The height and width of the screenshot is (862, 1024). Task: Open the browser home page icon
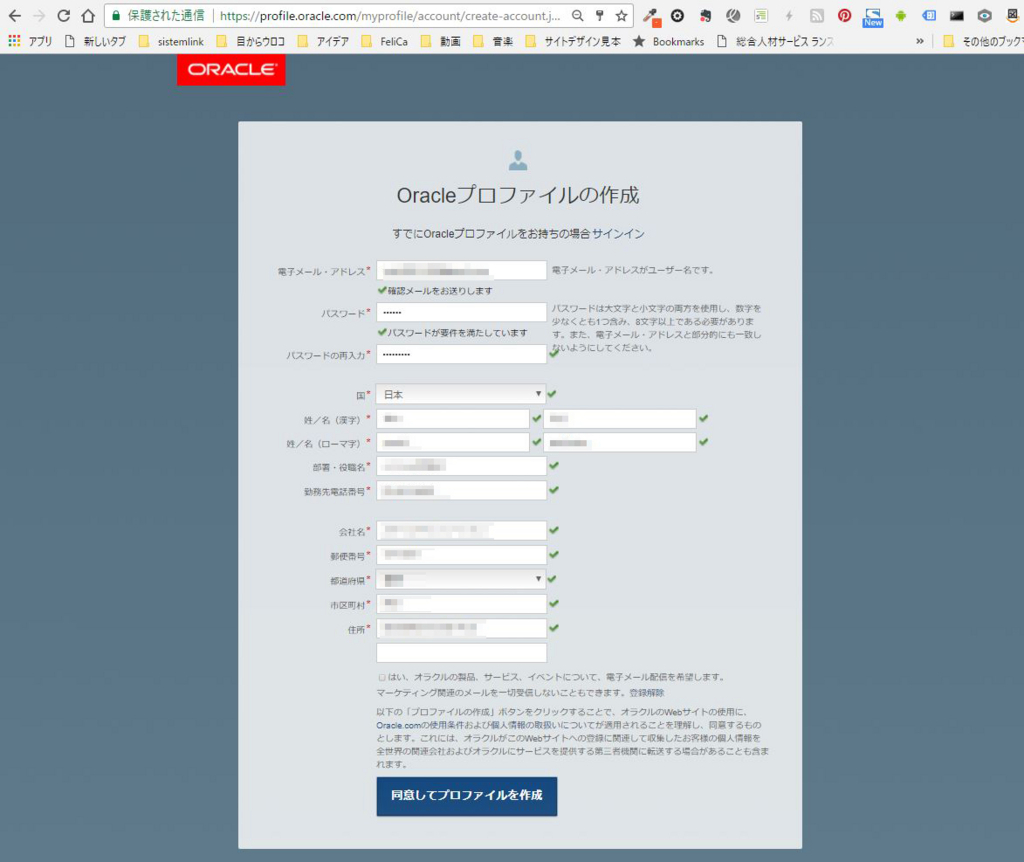[88, 16]
